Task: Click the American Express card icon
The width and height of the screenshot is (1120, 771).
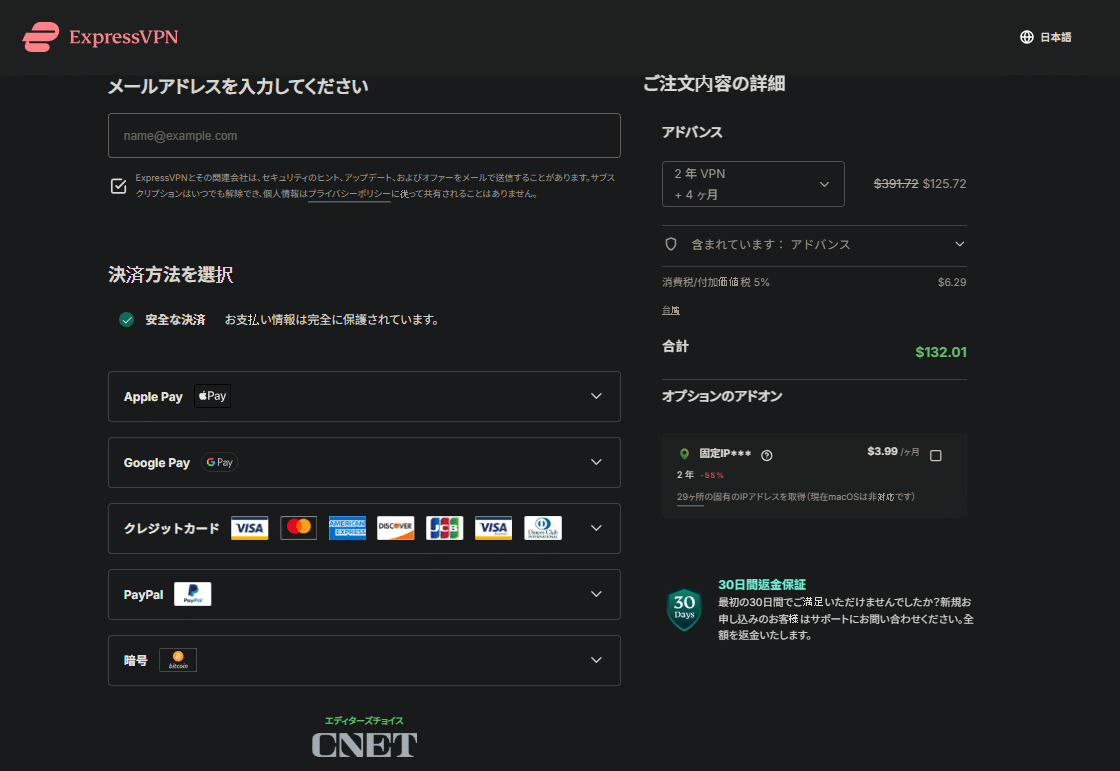Action: click(x=347, y=528)
